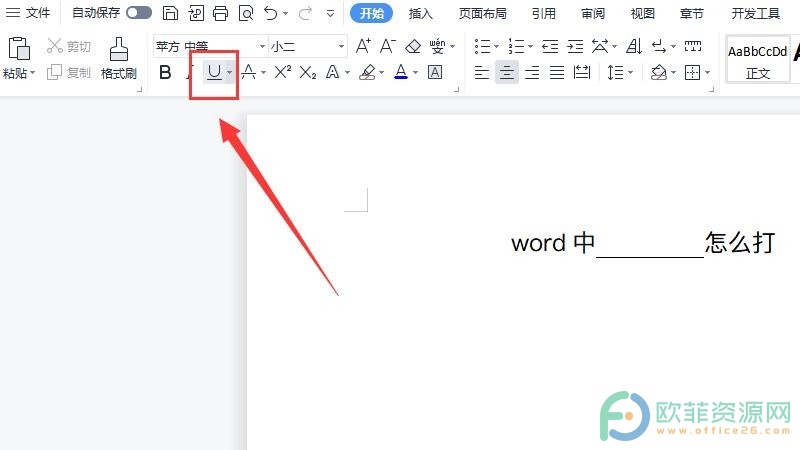The width and height of the screenshot is (800, 450).
Task: Click the Redo icon
Action: pyautogui.click(x=305, y=13)
